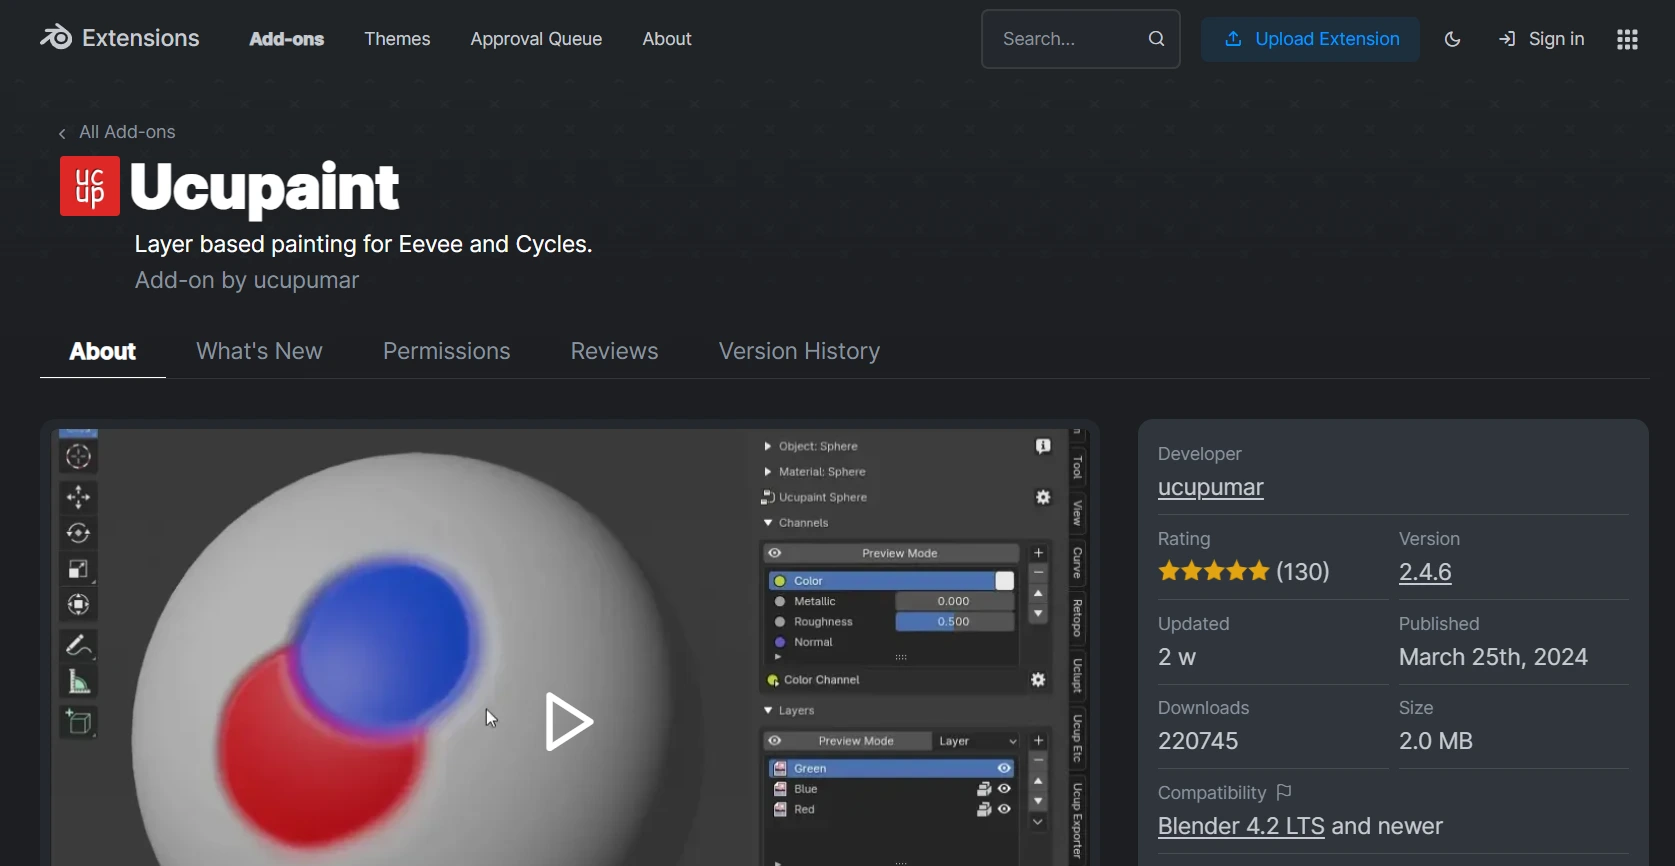Viewport: 1675px width, 866px height.
Task: Toggle dark mode with the moon icon
Action: 1453,40
